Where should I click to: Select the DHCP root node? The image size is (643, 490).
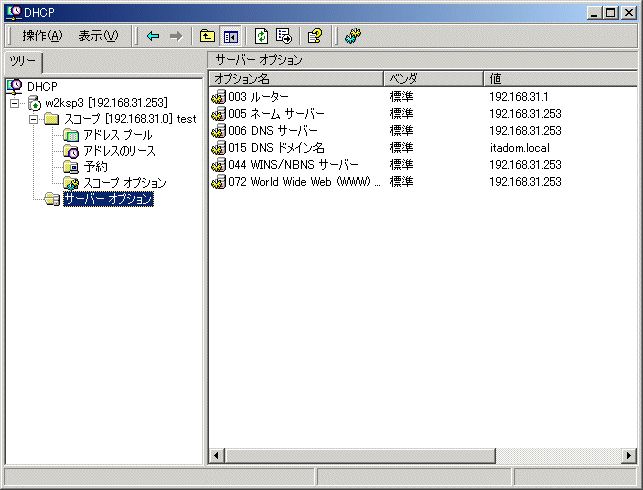(x=42, y=87)
